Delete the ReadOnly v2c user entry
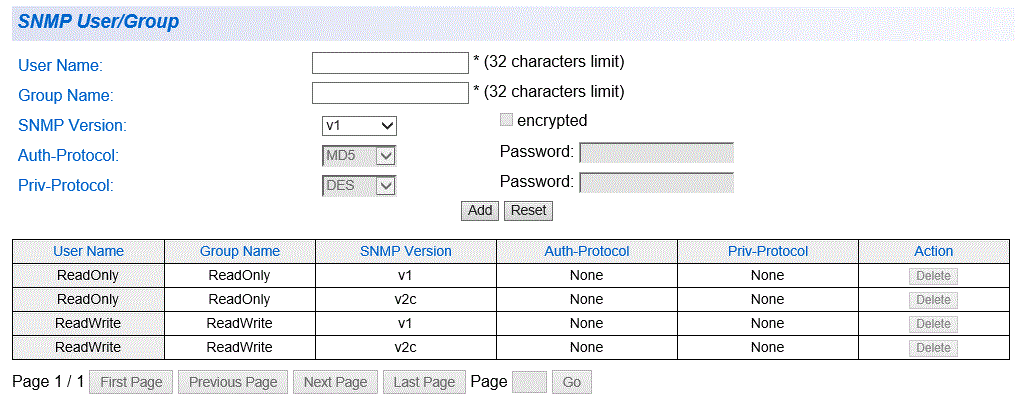 tap(933, 299)
